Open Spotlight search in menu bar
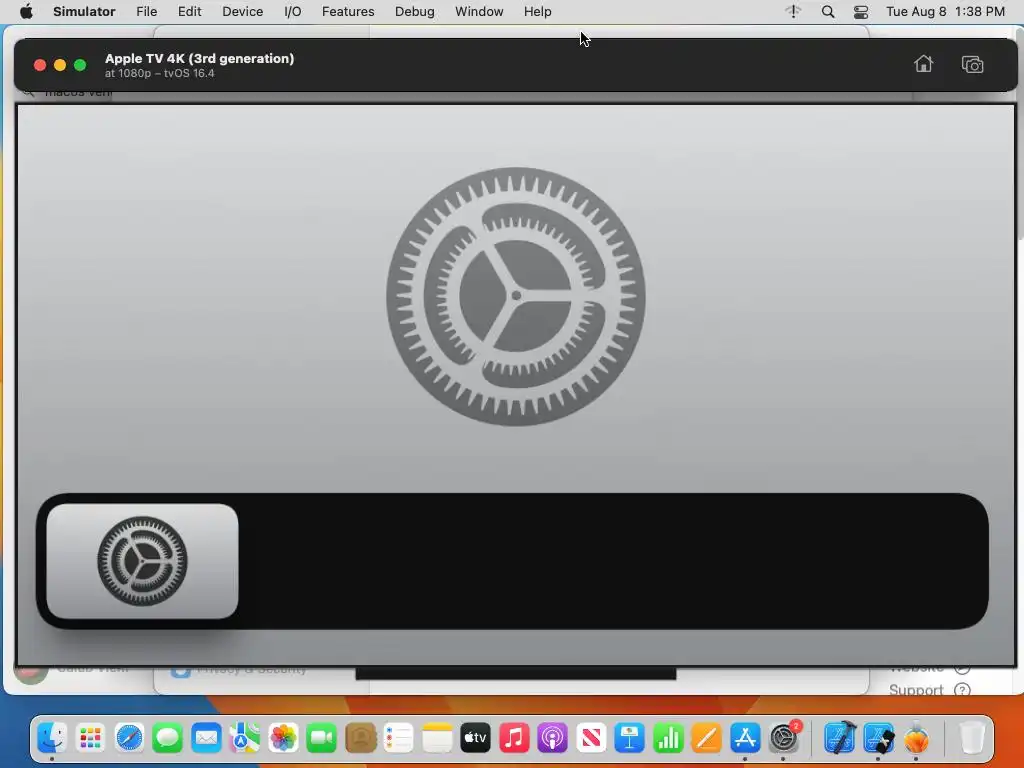The width and height of the screenshot is (1024, 768). pyautogui.click(x=827, y=12)
